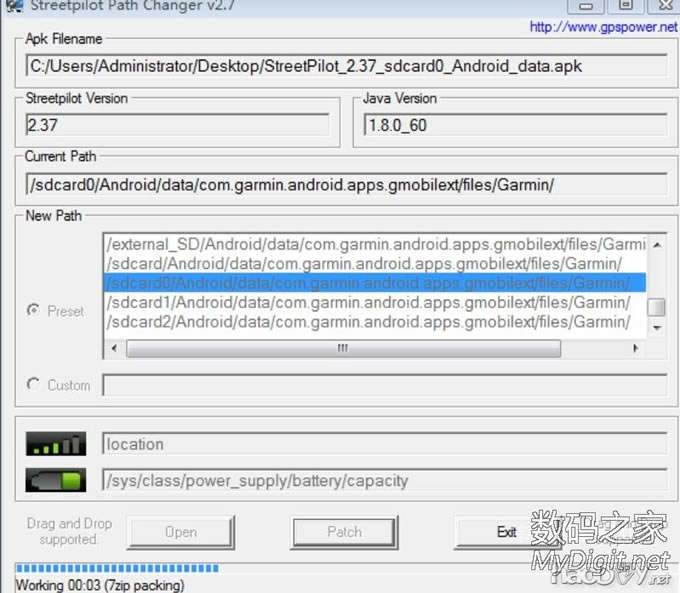Click the green battery icon
Image resolution: width=680 pixels, height=593 pixels.
(58, 481)
